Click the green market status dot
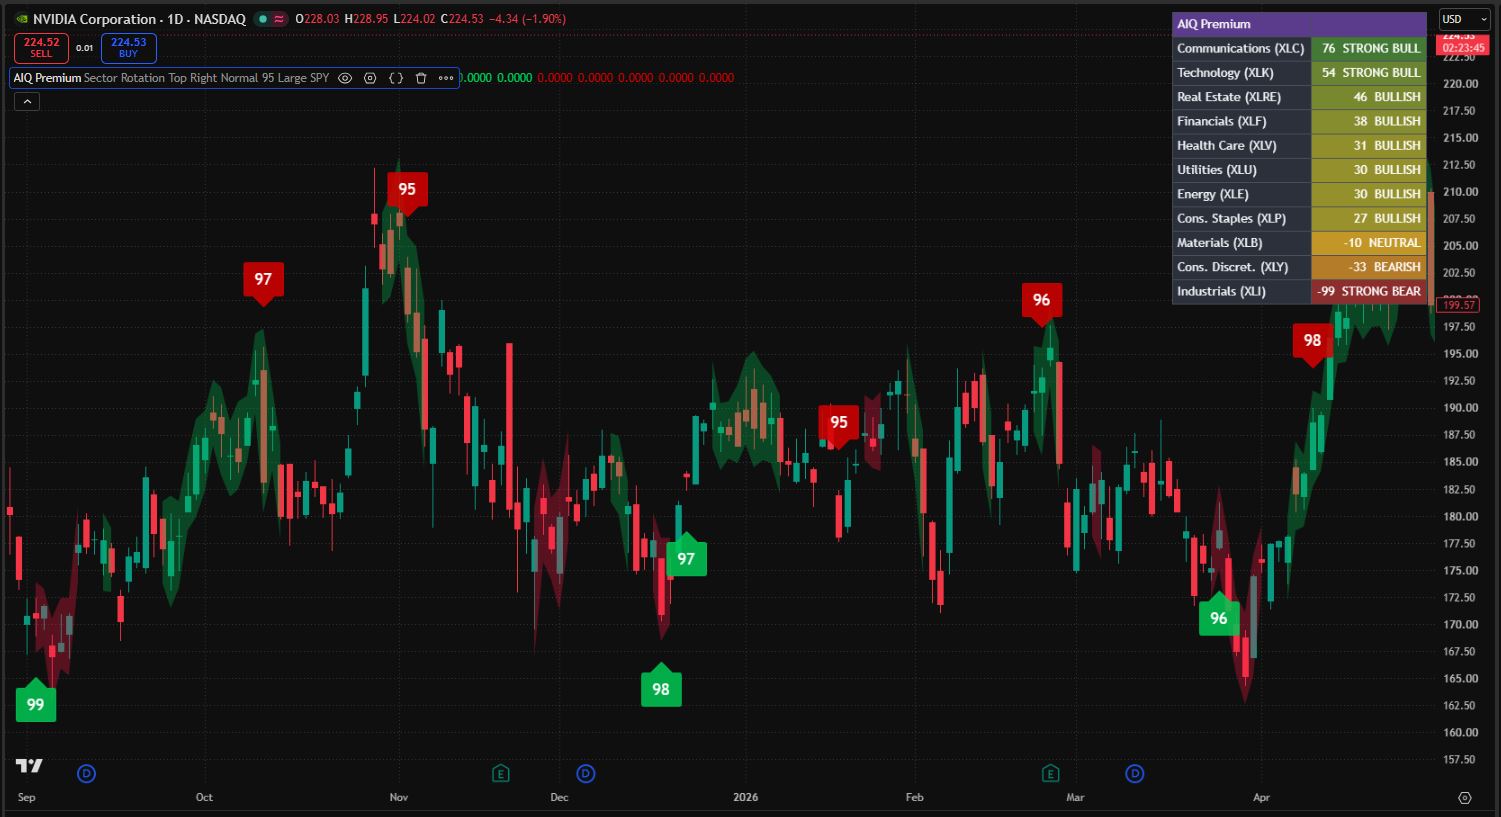 [262, 19]
